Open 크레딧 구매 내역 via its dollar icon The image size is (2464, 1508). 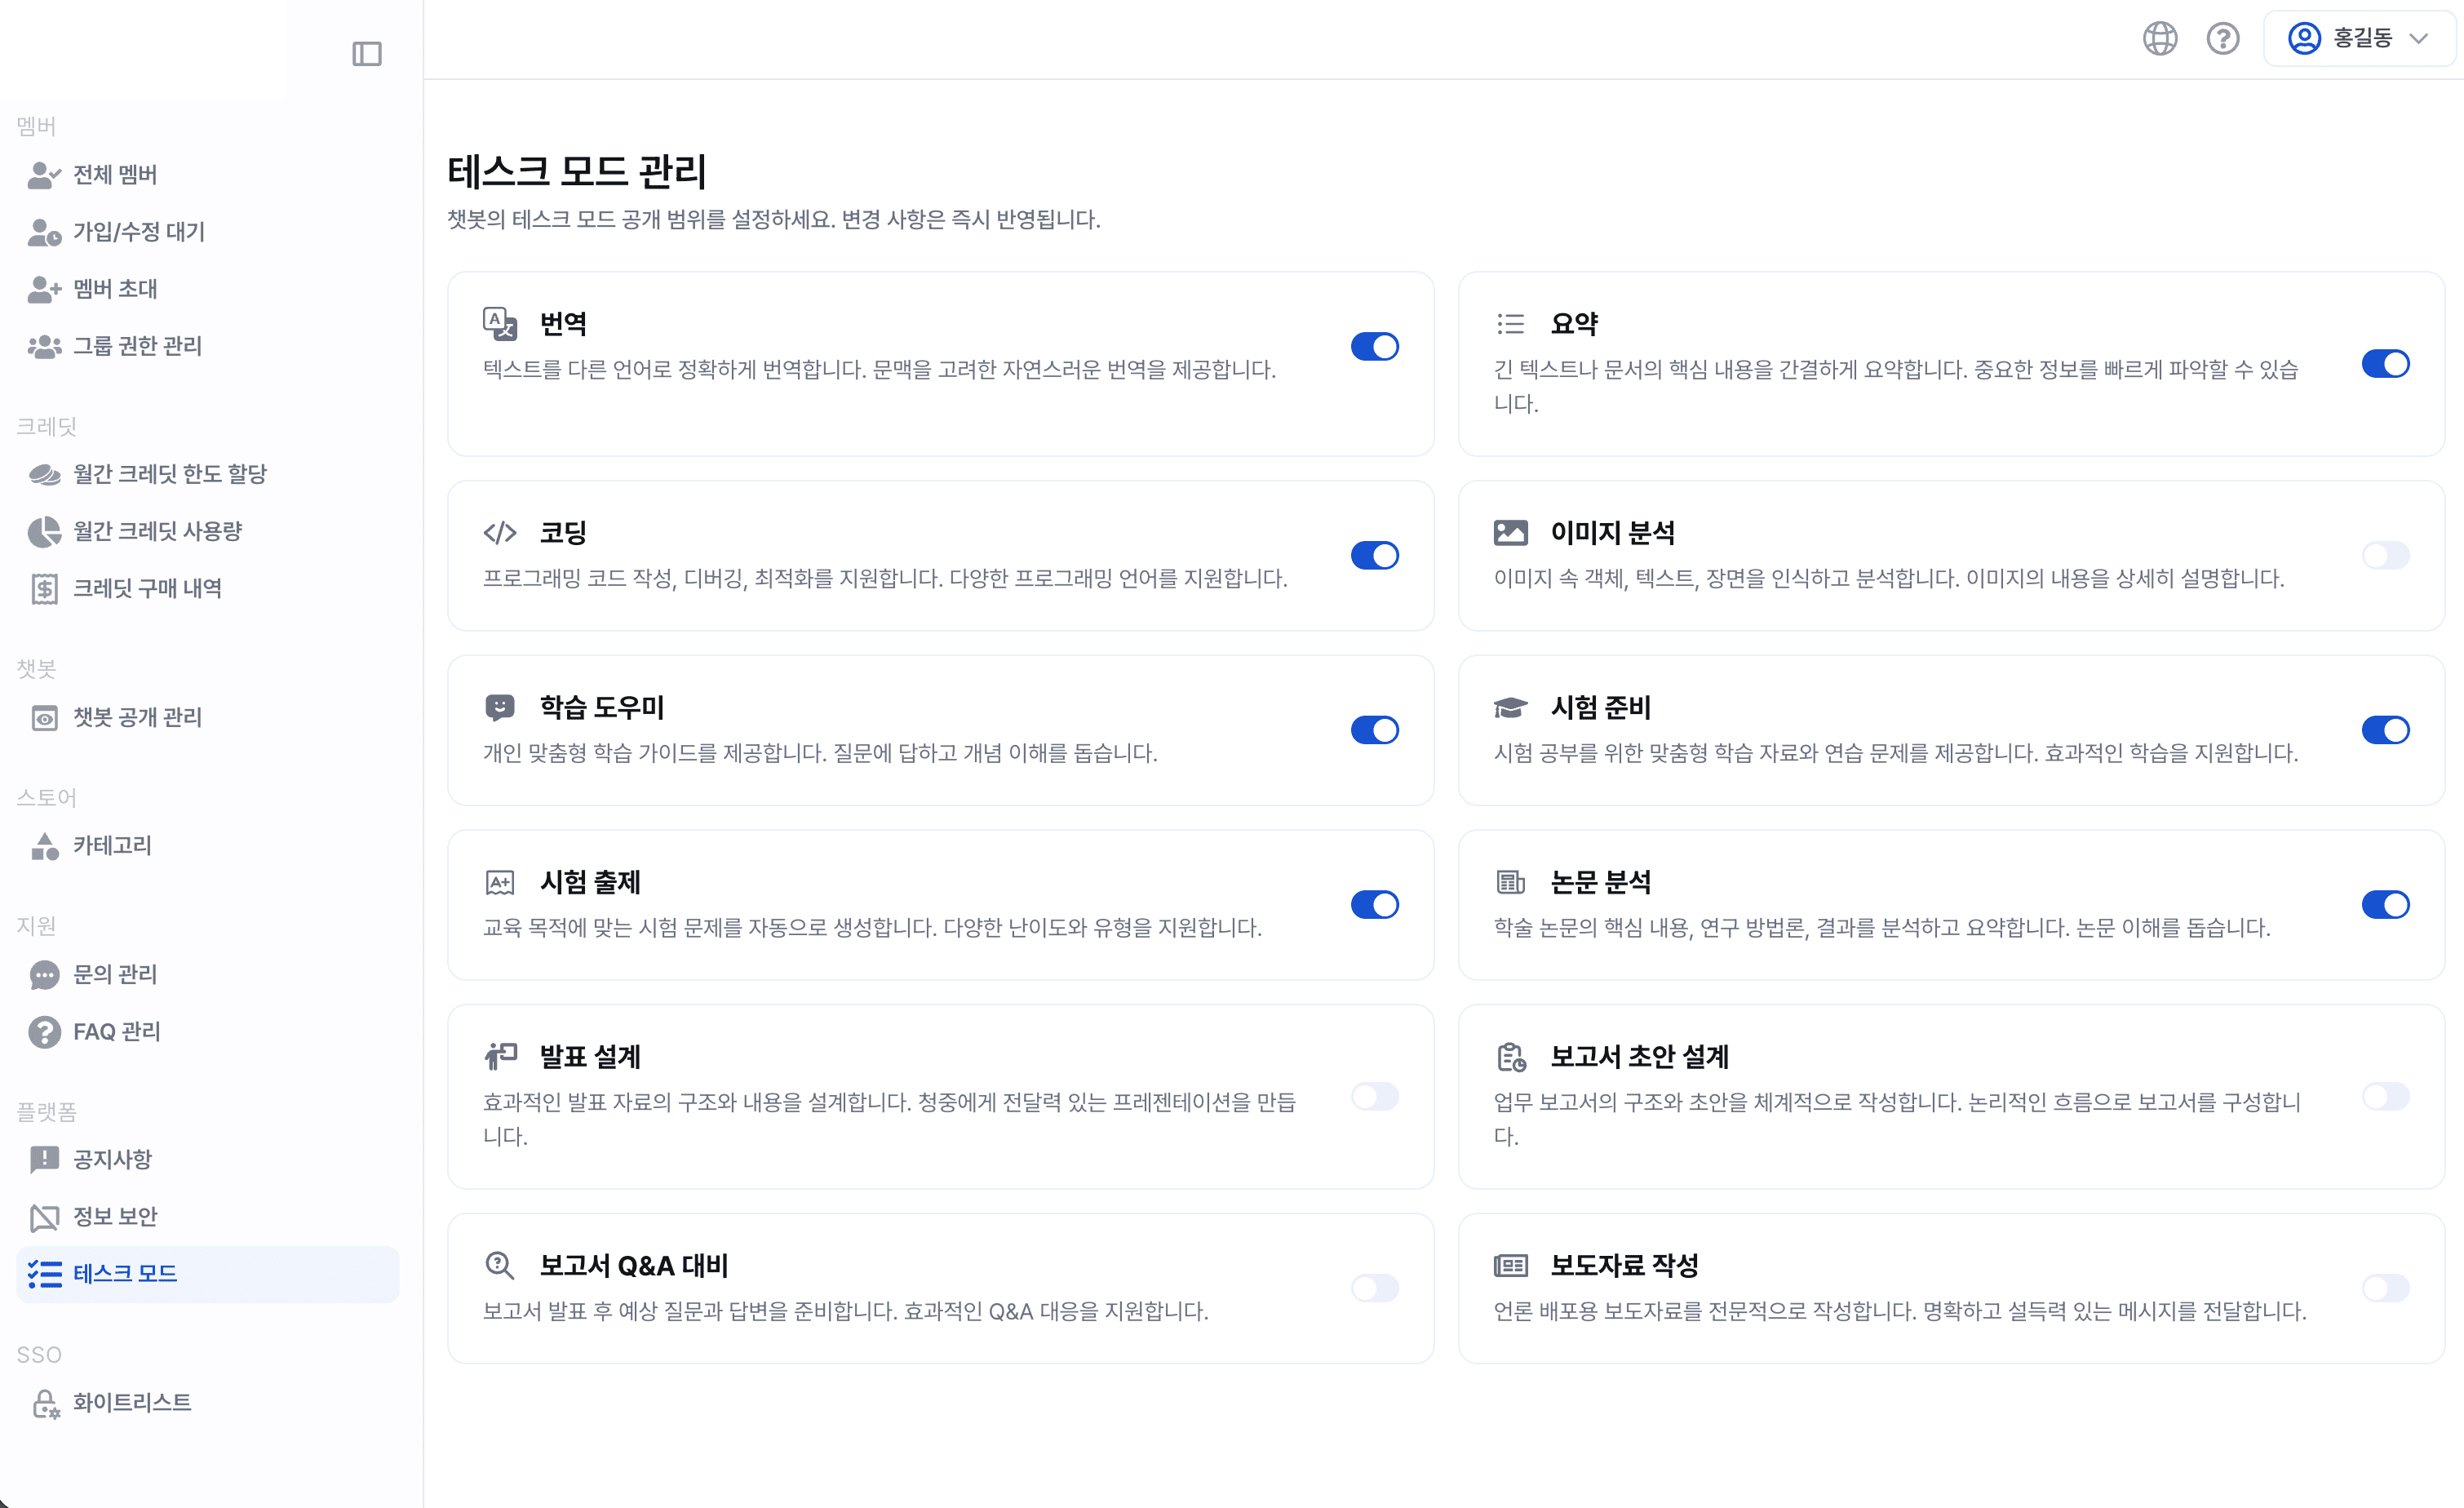coord(44,588)
